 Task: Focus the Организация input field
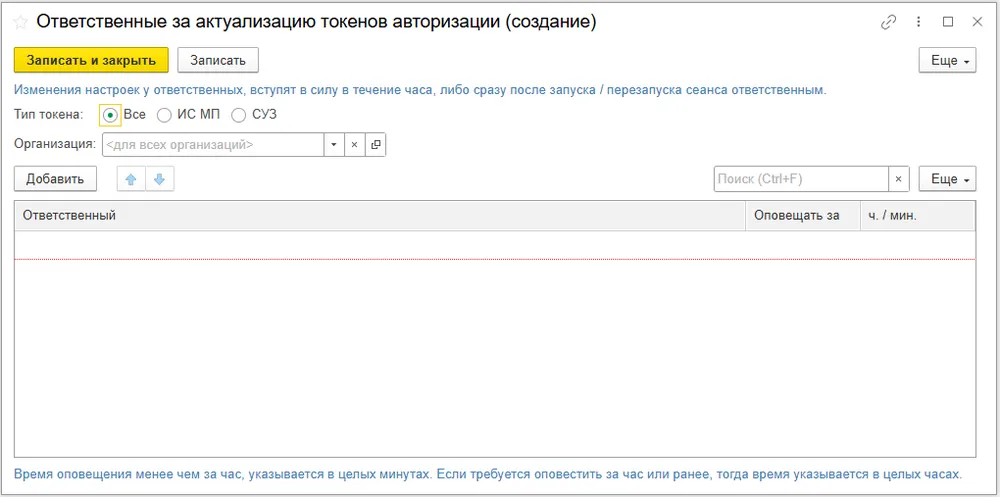pos(213,145)
